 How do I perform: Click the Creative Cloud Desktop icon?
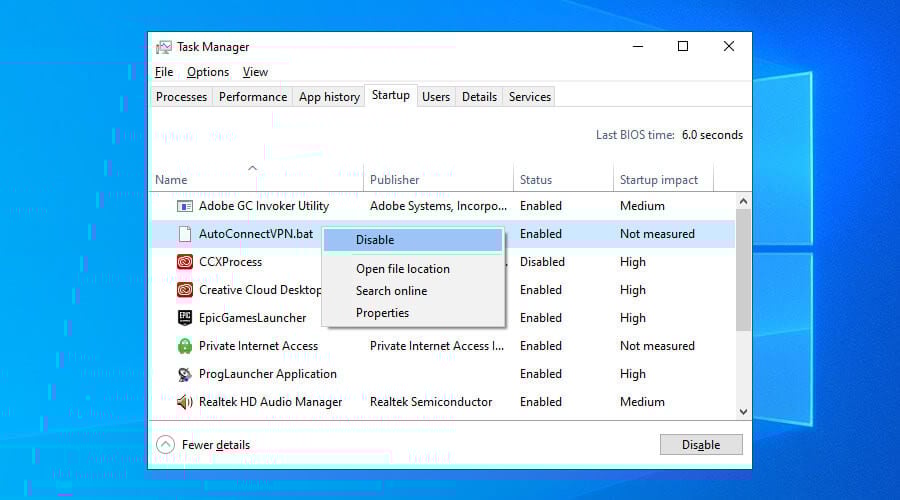tap(184, 290)
